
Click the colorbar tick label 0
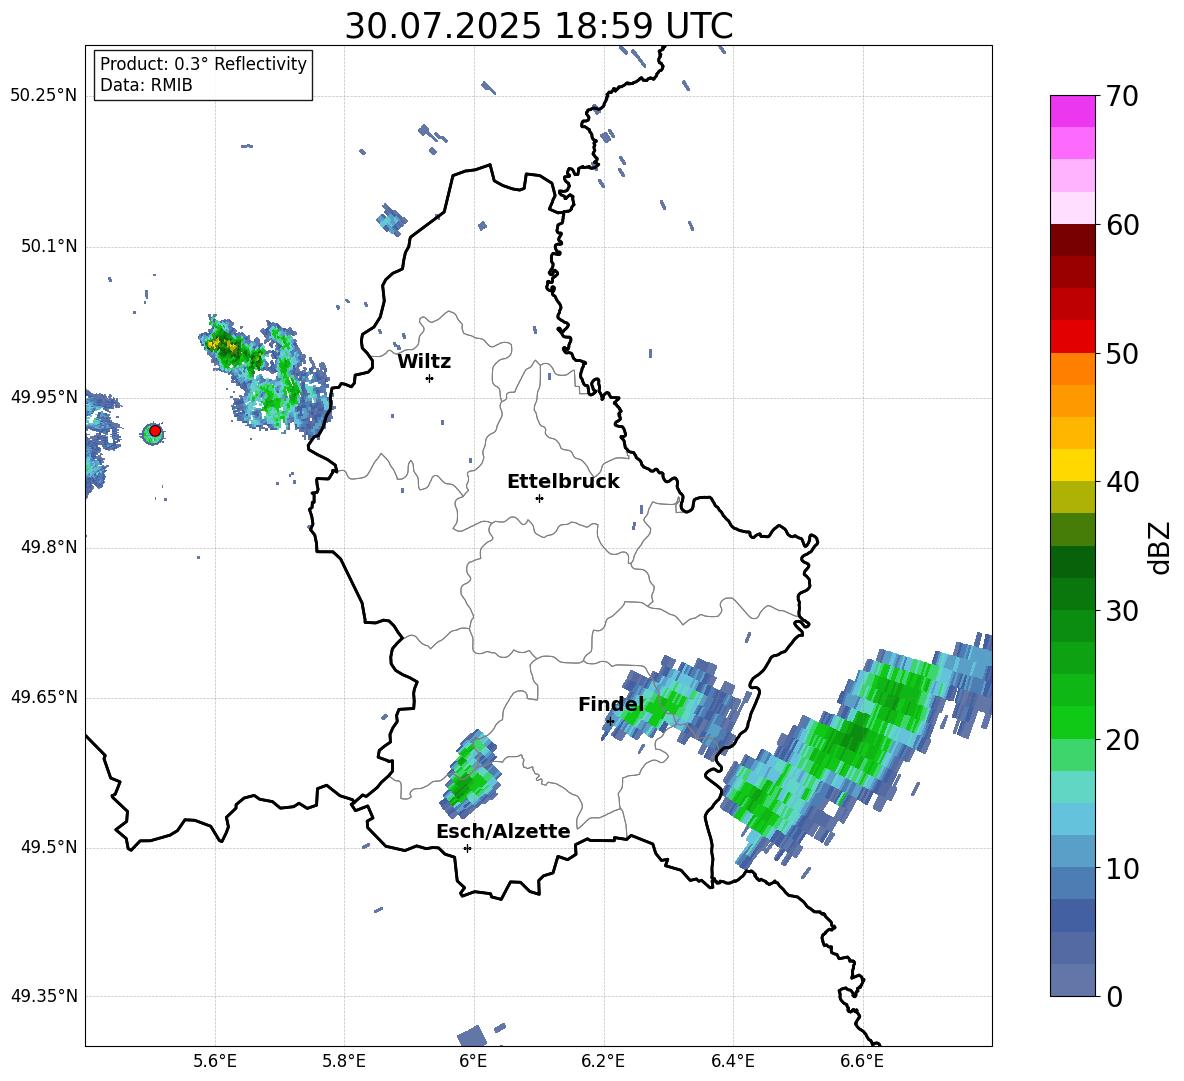(x=1114, y=996)
